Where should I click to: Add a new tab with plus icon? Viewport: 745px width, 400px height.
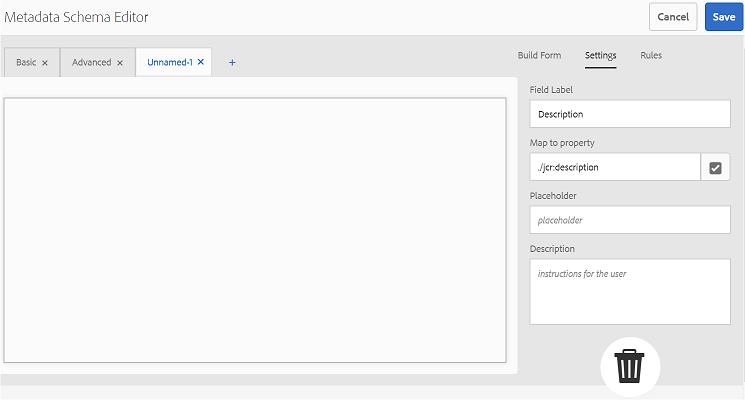[x=232, y=62]
